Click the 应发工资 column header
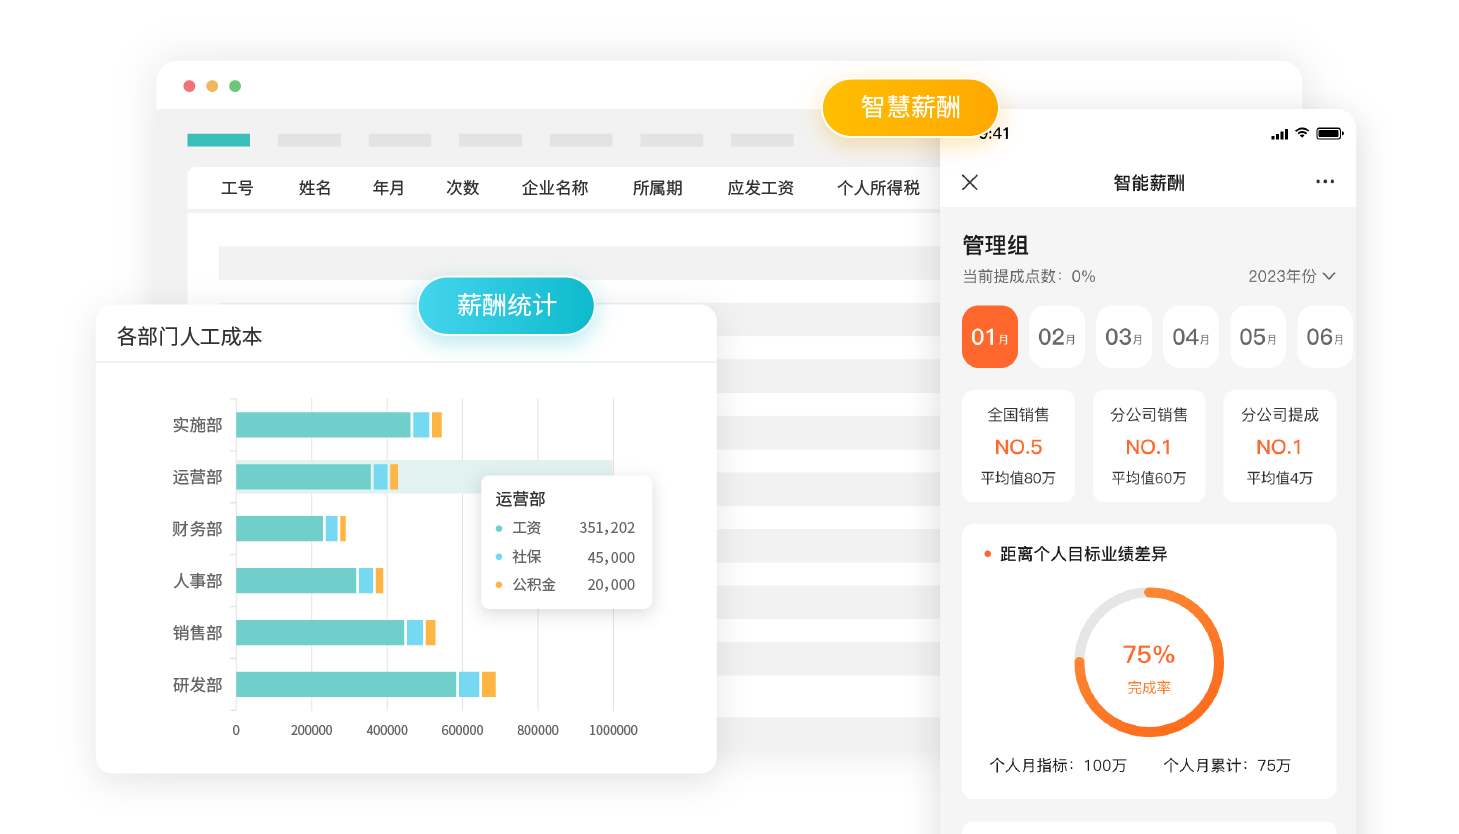 coord(761,188)
